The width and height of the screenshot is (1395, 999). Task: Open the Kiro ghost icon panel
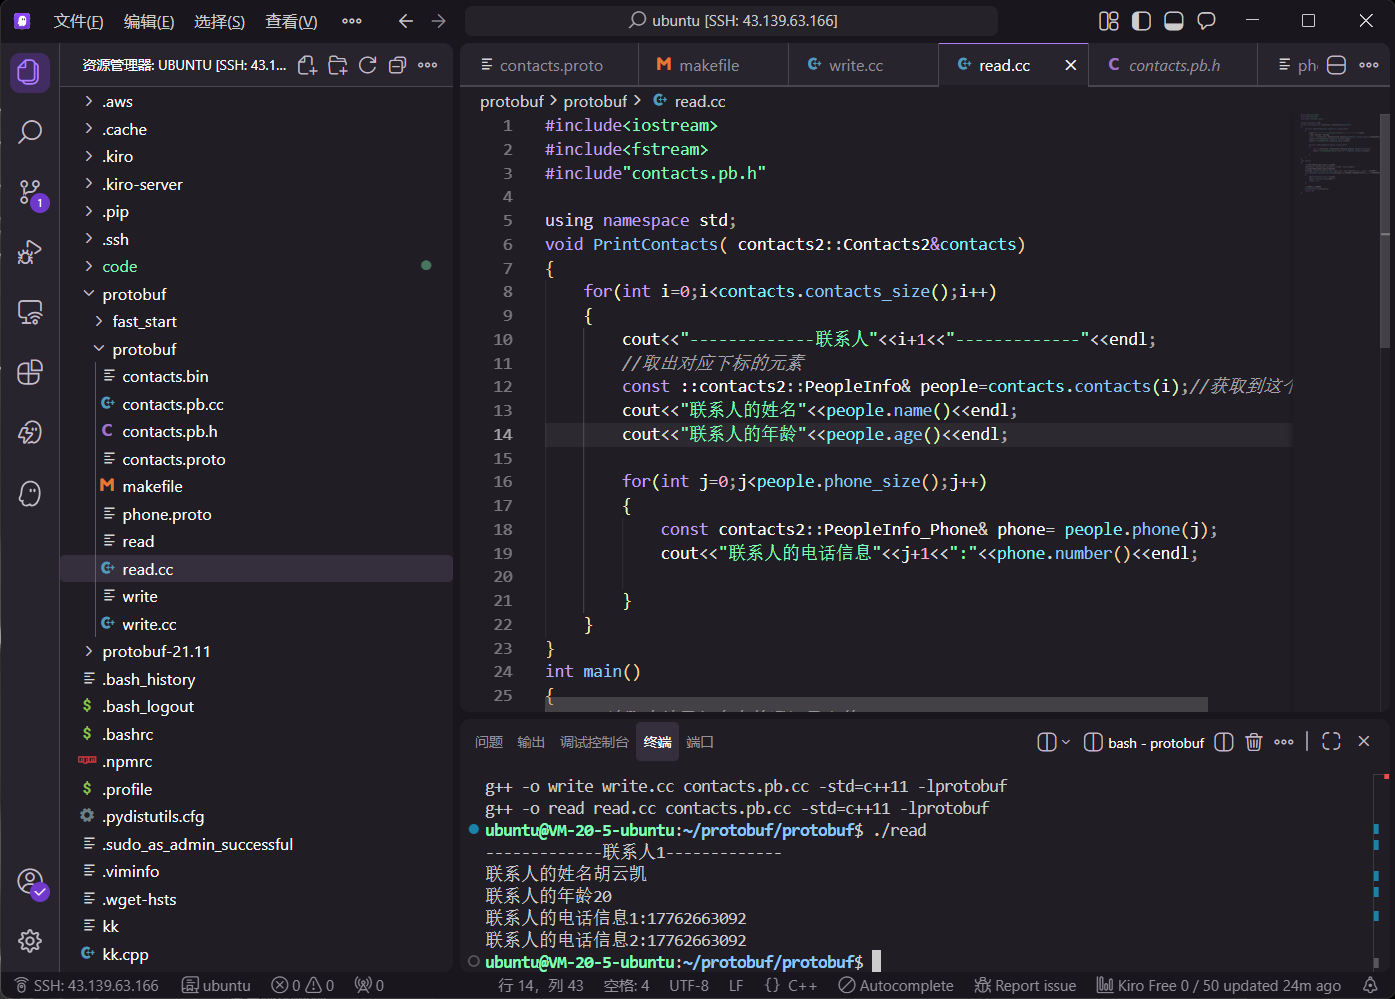(x=30, y=493)
